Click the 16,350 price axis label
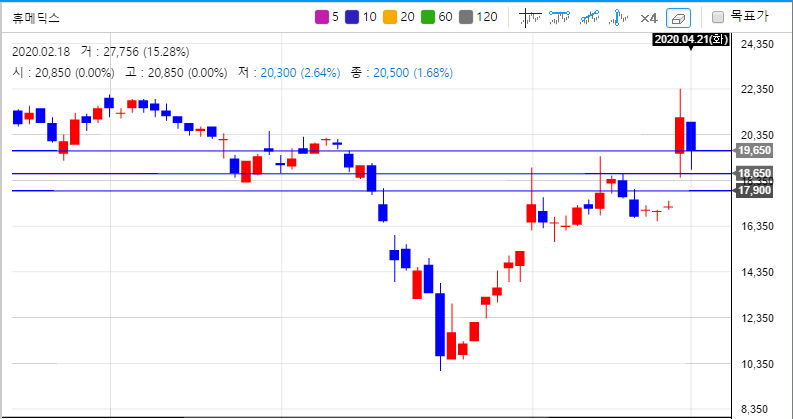The height and width of the screenshot is (419, 793). coord(757,226)
